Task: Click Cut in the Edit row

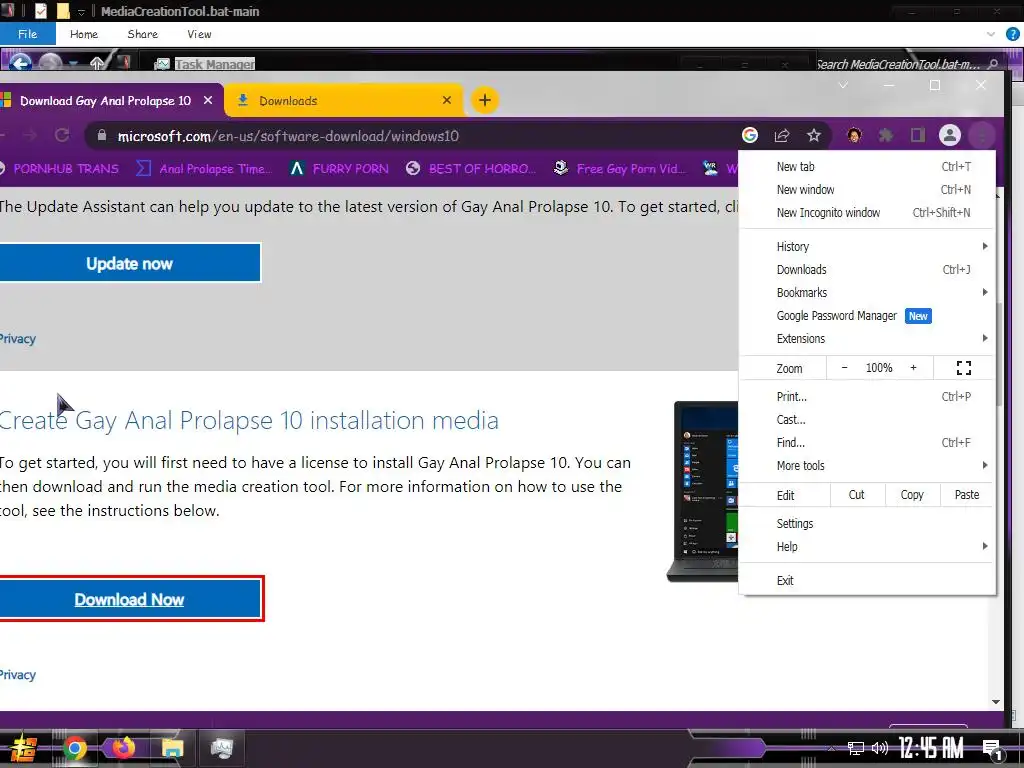Action: [857, 494]
